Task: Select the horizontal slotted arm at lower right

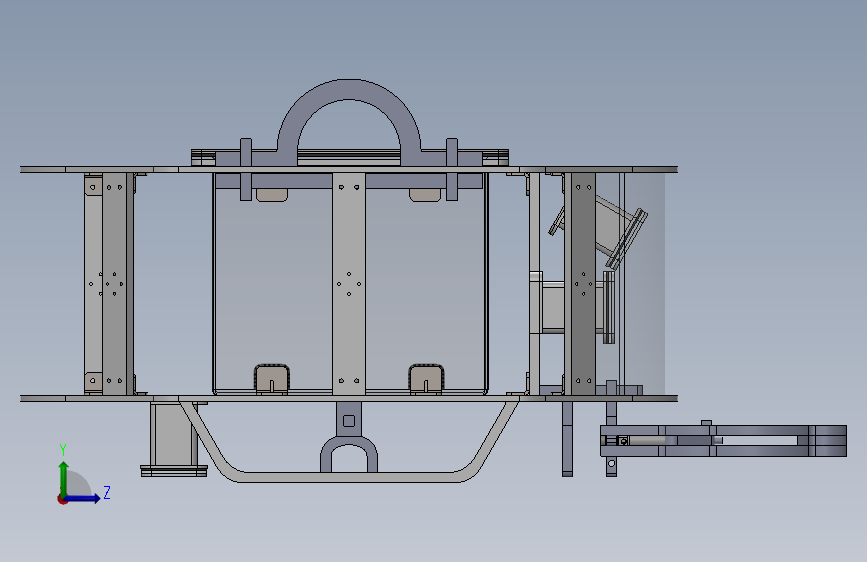Action: [x=723, y=440]
